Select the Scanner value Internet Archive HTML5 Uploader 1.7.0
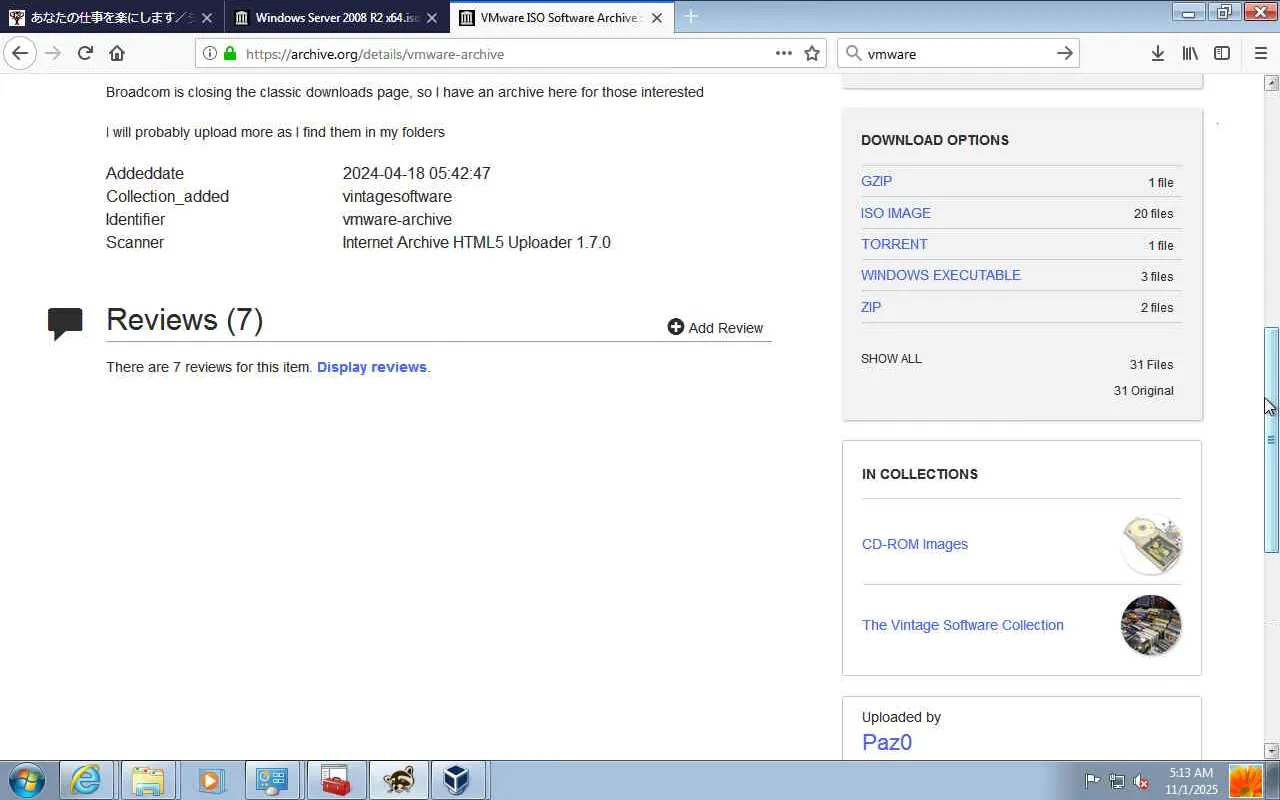 point(476,242)
